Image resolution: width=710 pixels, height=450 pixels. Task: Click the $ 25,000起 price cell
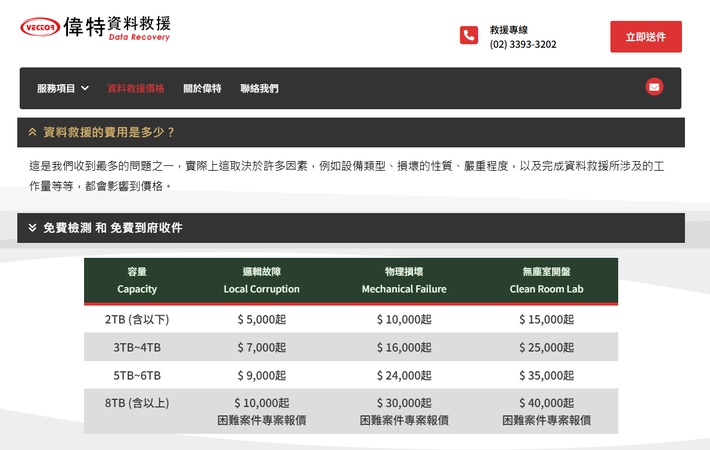[547, 347]
